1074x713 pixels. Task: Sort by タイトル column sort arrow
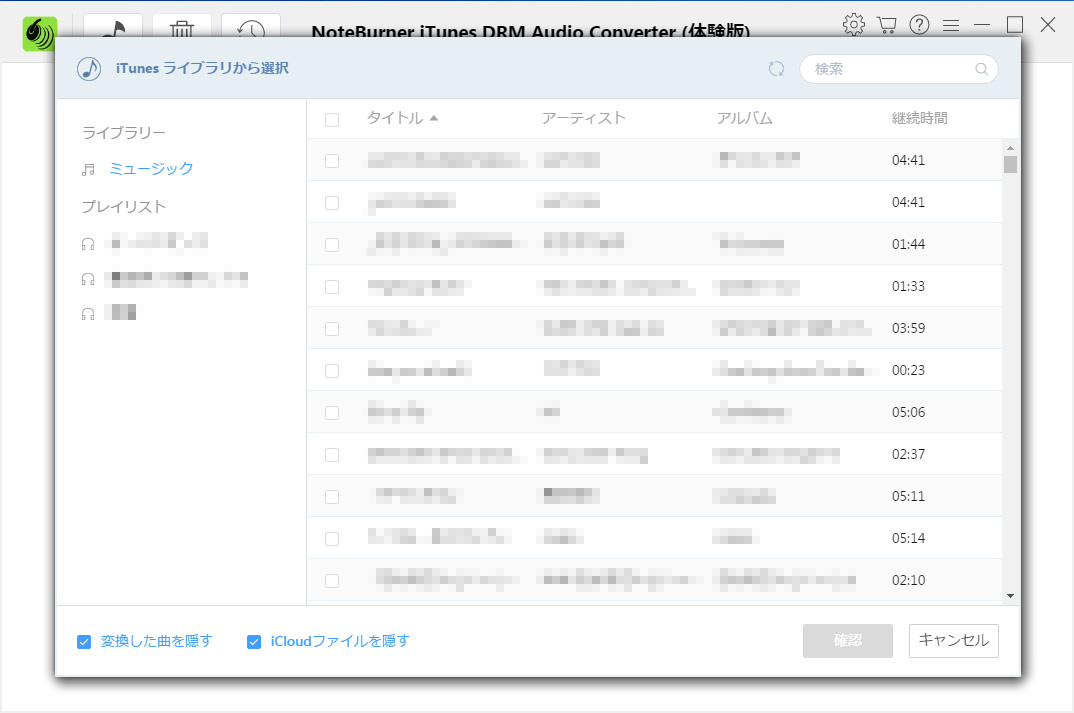pyautogui.click(x=434, y=118)
